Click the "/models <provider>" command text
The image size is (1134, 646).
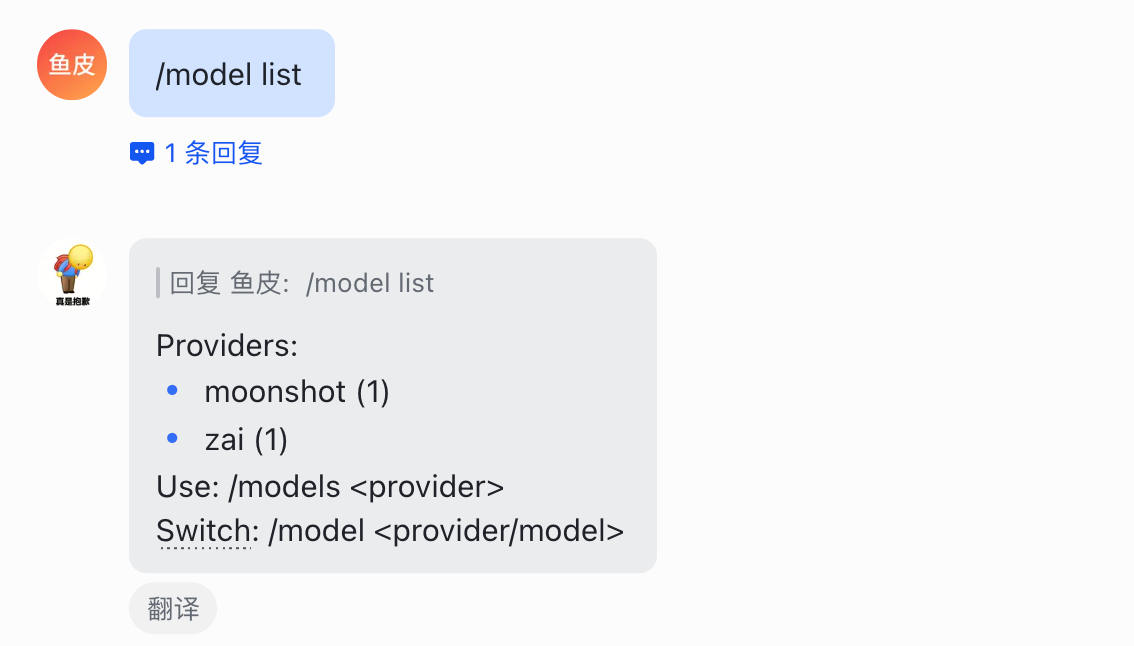tap(366, 487)
